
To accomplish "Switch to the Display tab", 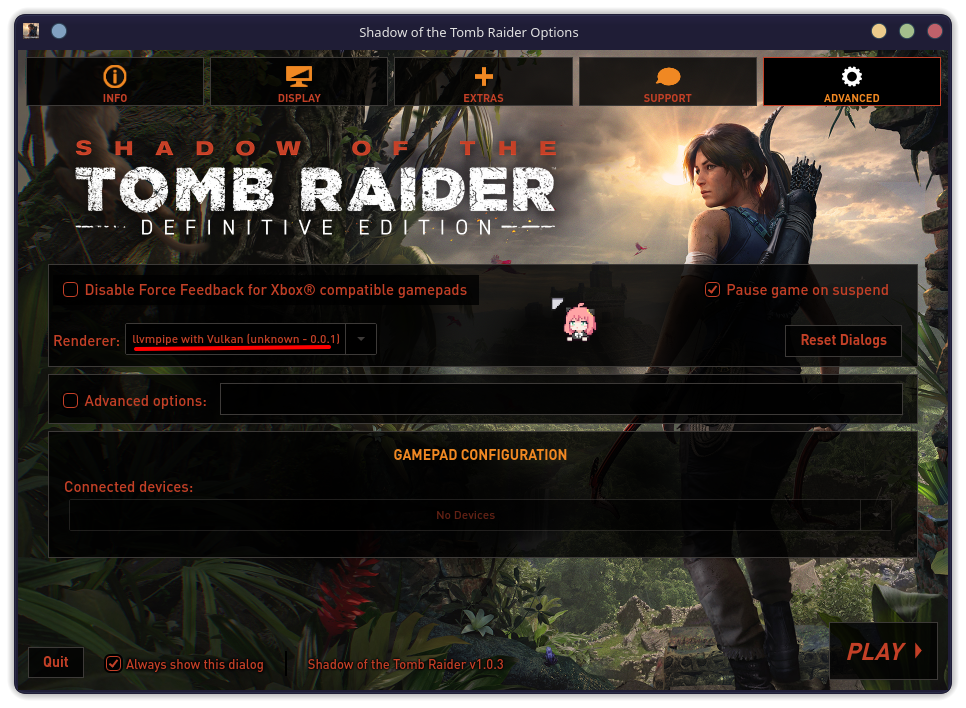I will click(x=299, y=82).
